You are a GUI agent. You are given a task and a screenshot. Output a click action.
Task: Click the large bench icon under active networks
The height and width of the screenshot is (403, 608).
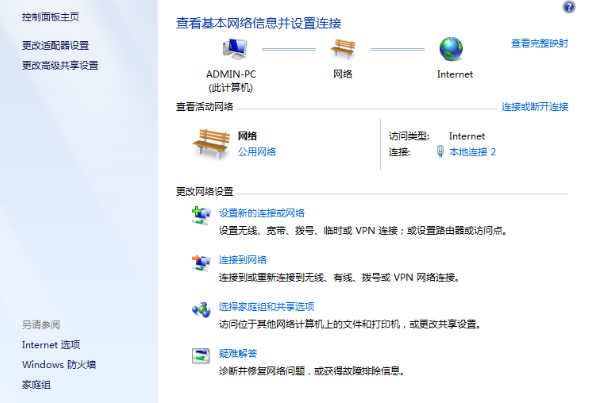click(211, 143)
